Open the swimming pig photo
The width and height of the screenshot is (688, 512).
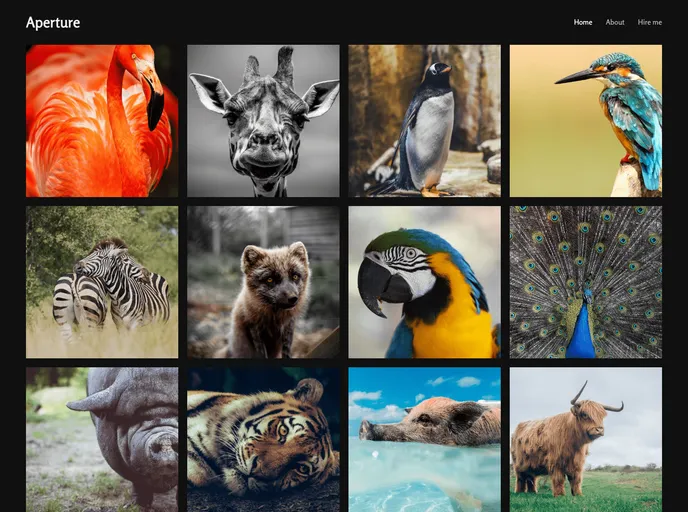(424, 439)
